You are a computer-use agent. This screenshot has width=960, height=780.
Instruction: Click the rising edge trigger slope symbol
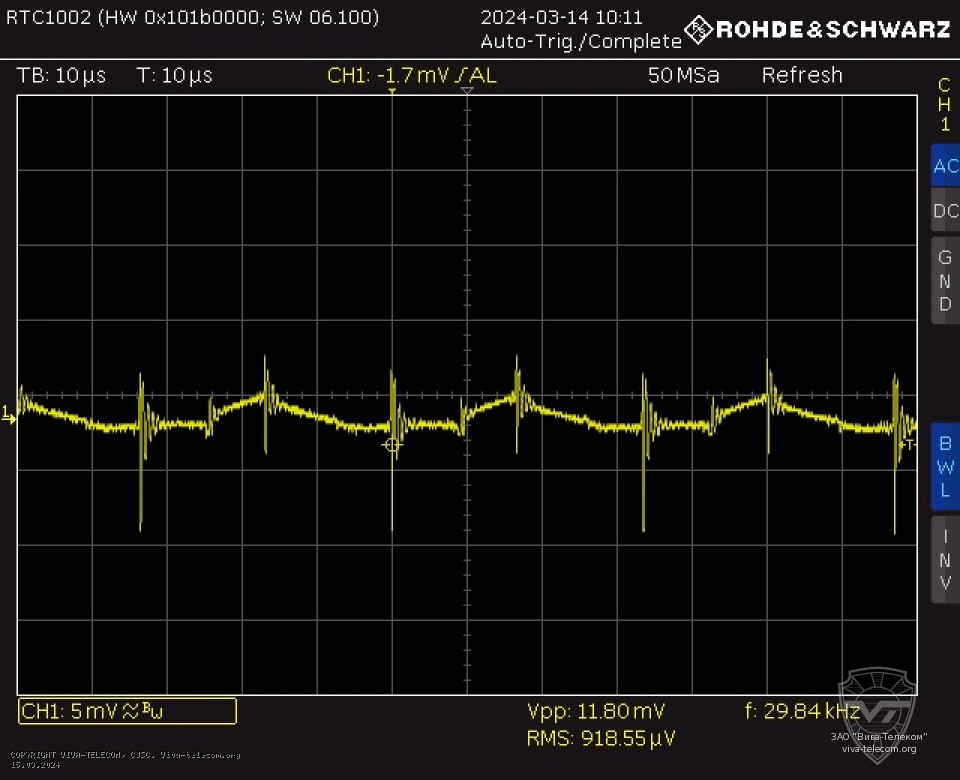(x=461, y=76)
